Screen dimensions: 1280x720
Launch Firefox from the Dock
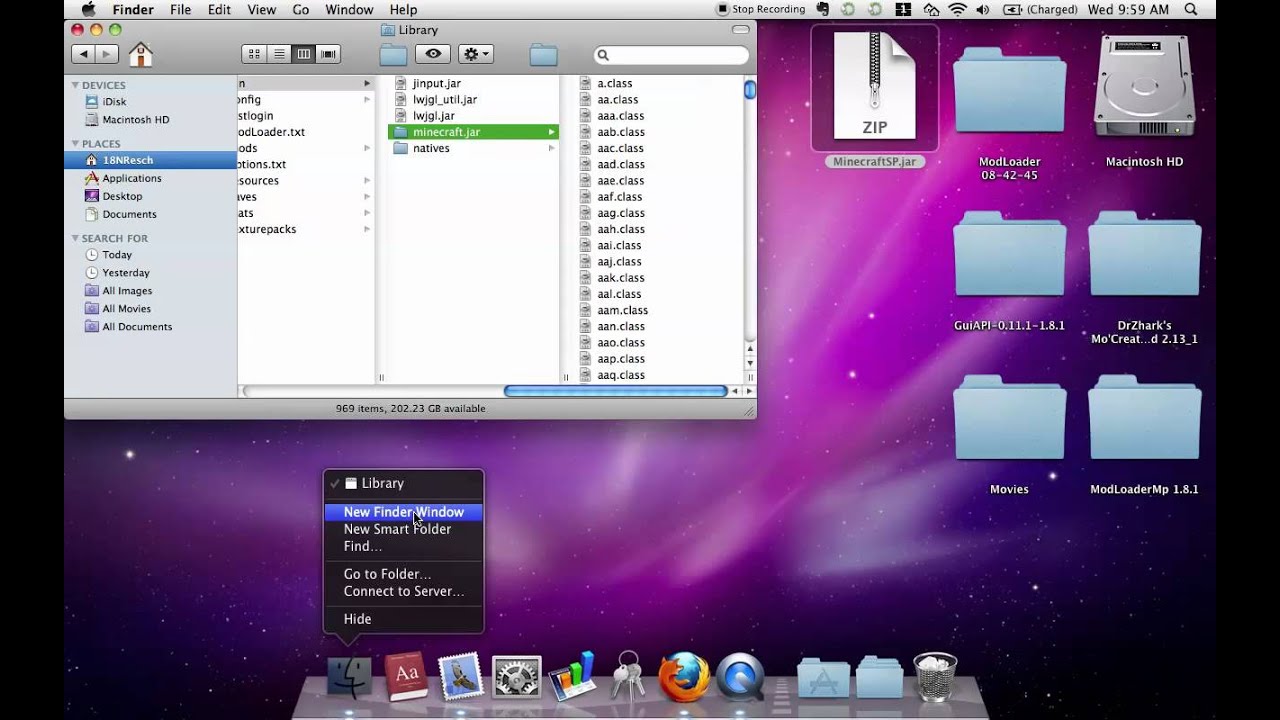tap(684, 677)
